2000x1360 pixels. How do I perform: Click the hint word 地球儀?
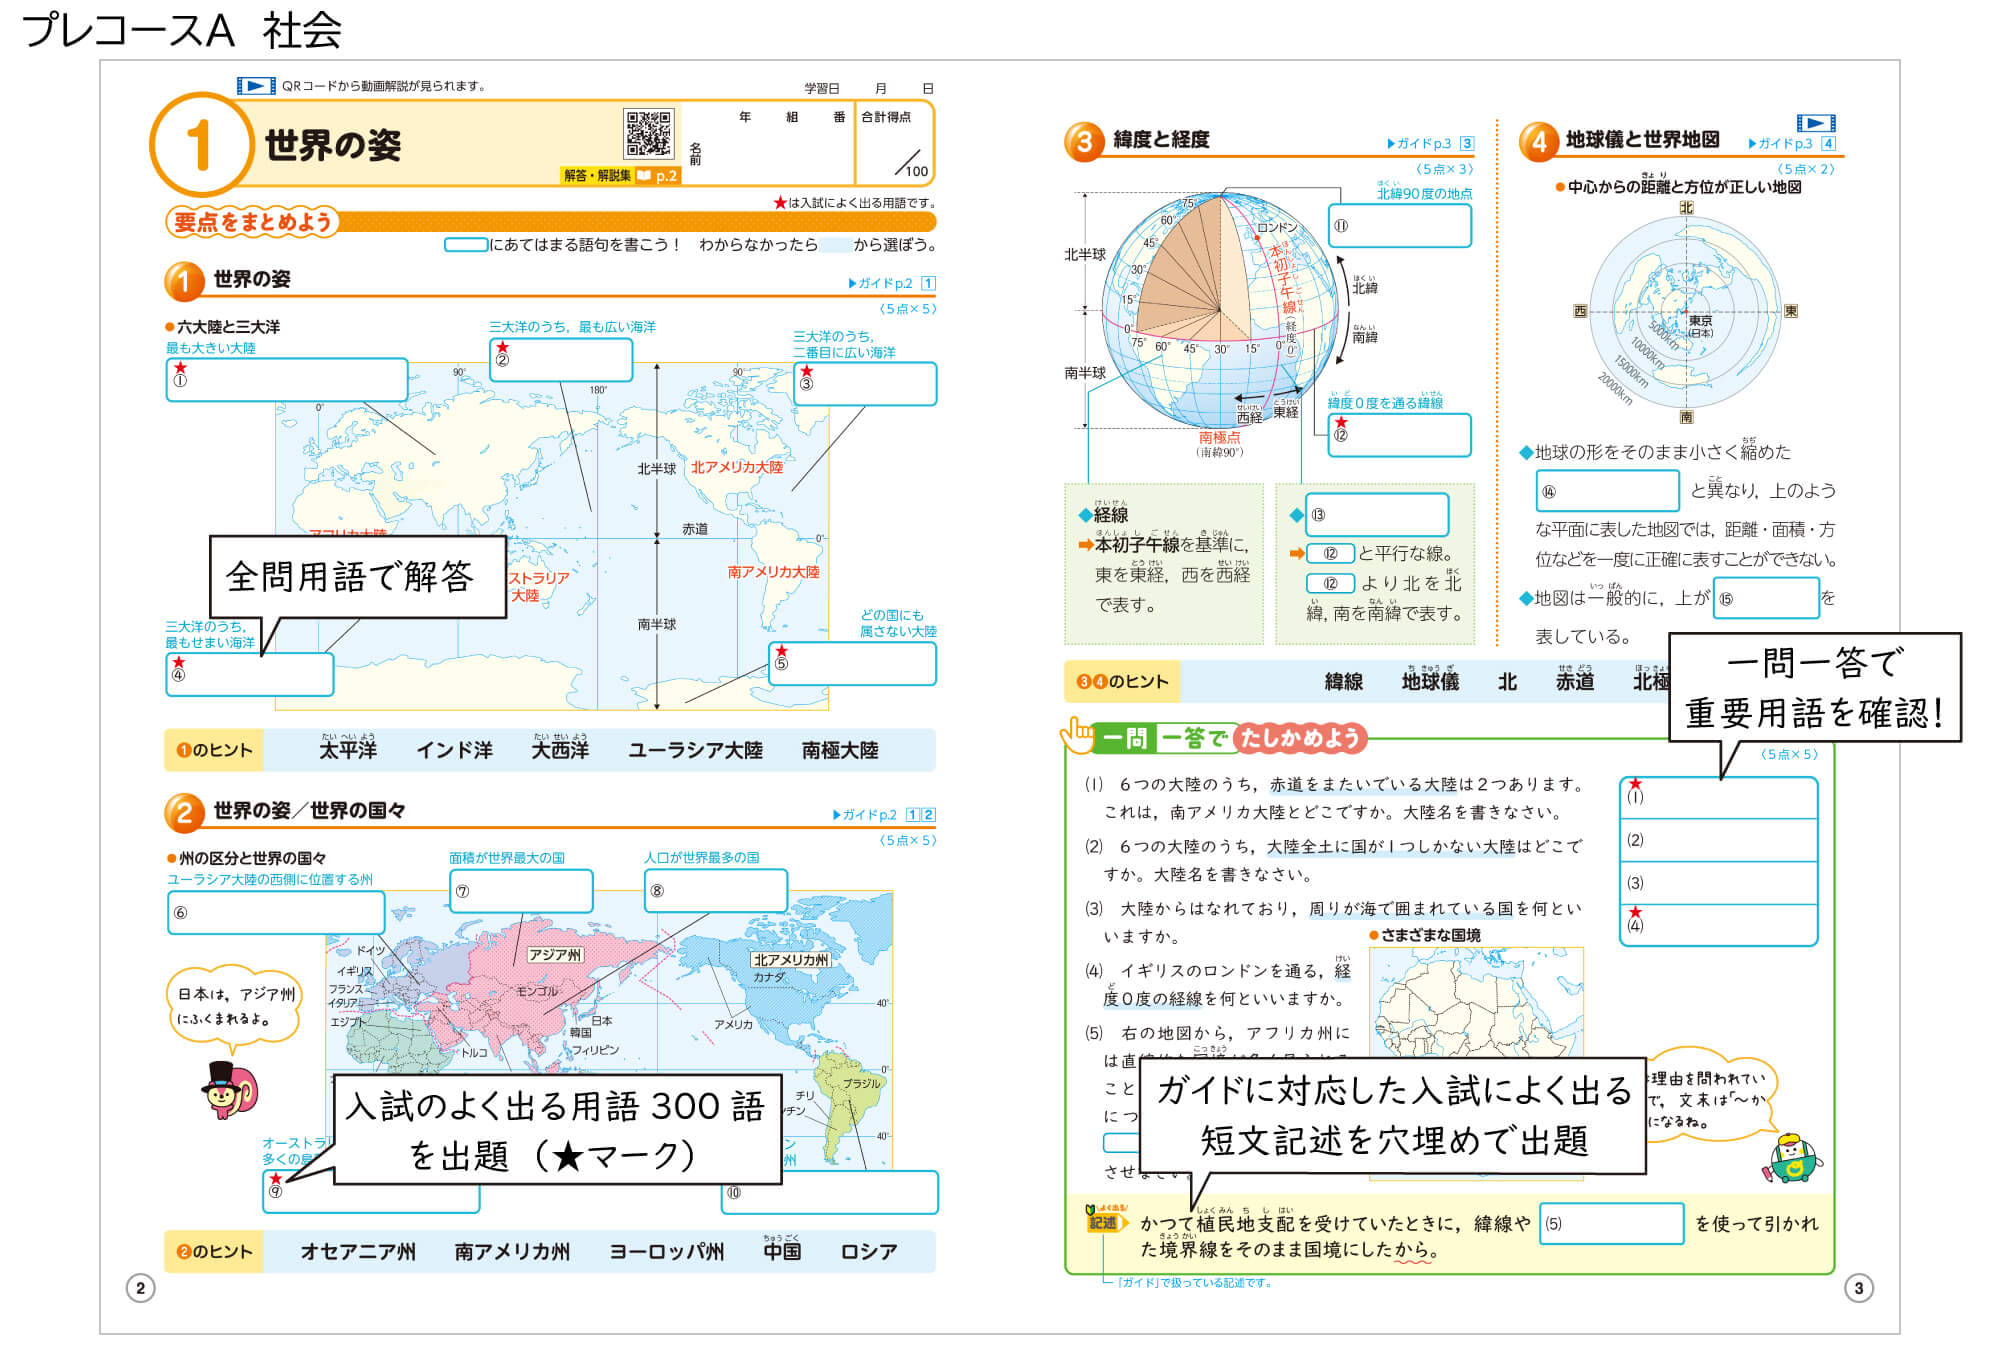pos(1430,681)
